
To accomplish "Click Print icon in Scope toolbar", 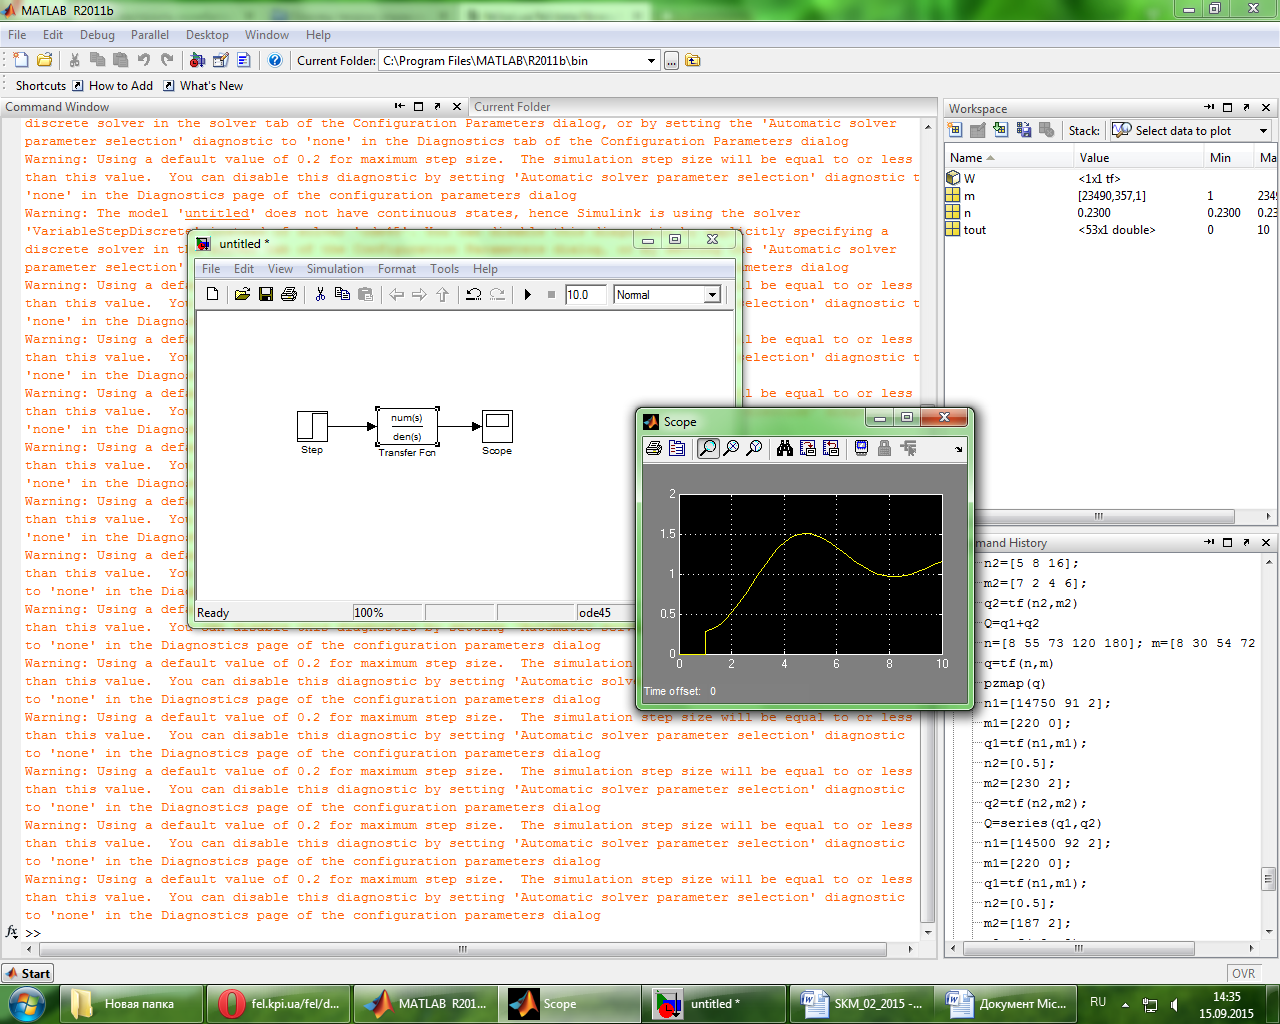I will 654,448.
